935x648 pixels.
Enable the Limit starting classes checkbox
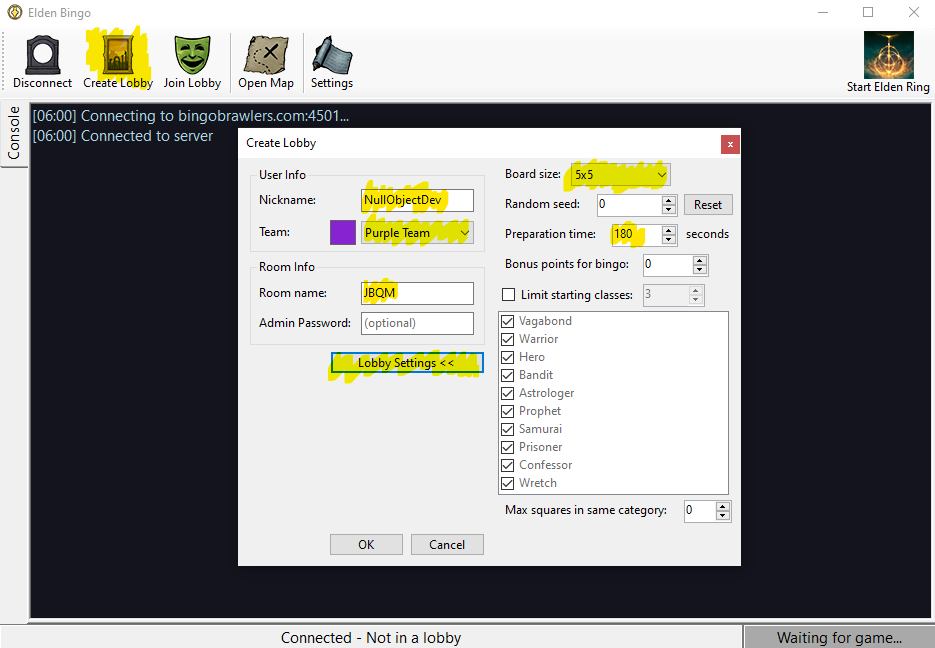click(509, 295)
